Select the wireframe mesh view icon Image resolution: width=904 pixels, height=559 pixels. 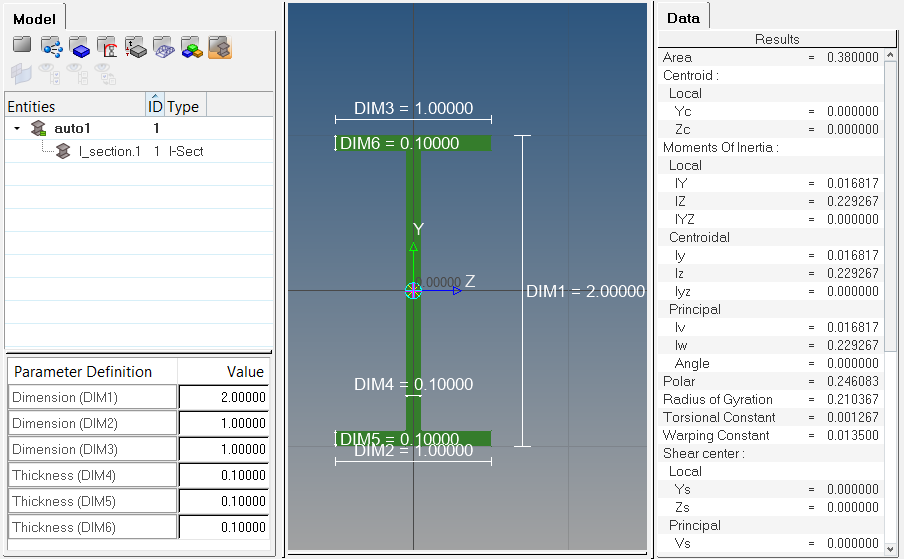point(164,46)
